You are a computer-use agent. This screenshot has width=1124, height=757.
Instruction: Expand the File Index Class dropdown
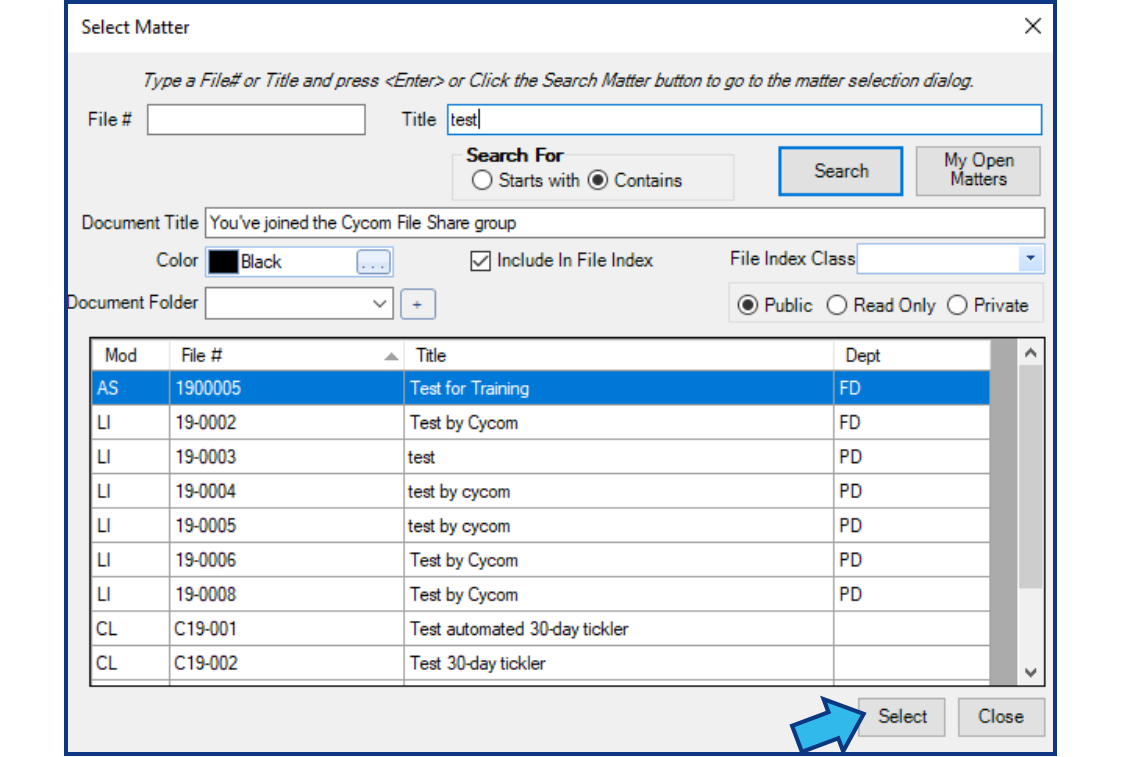[1030, 259]
